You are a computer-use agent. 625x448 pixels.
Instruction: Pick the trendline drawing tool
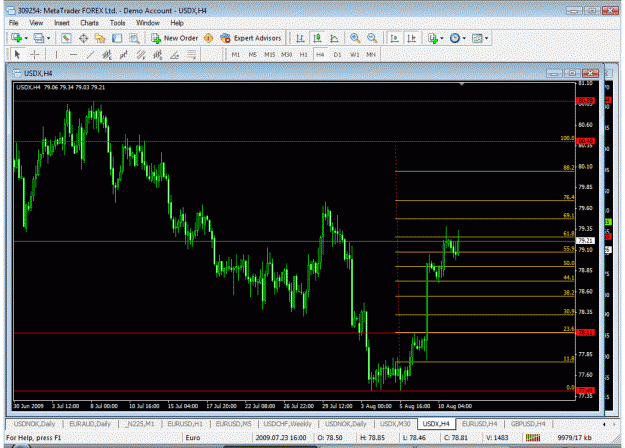point(90,55)
